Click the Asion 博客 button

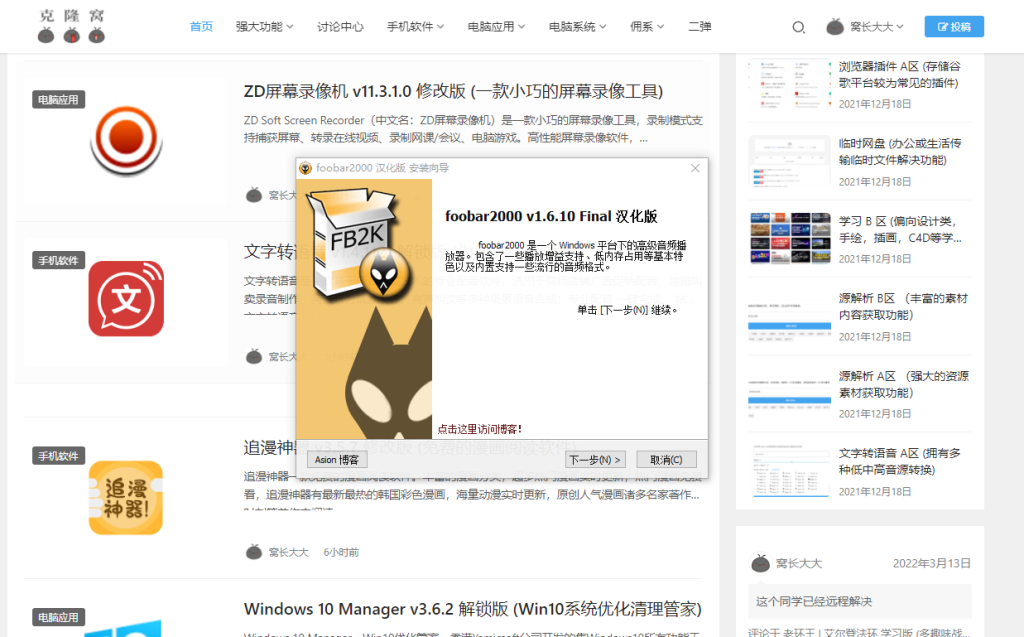click(x=337, y=459)
